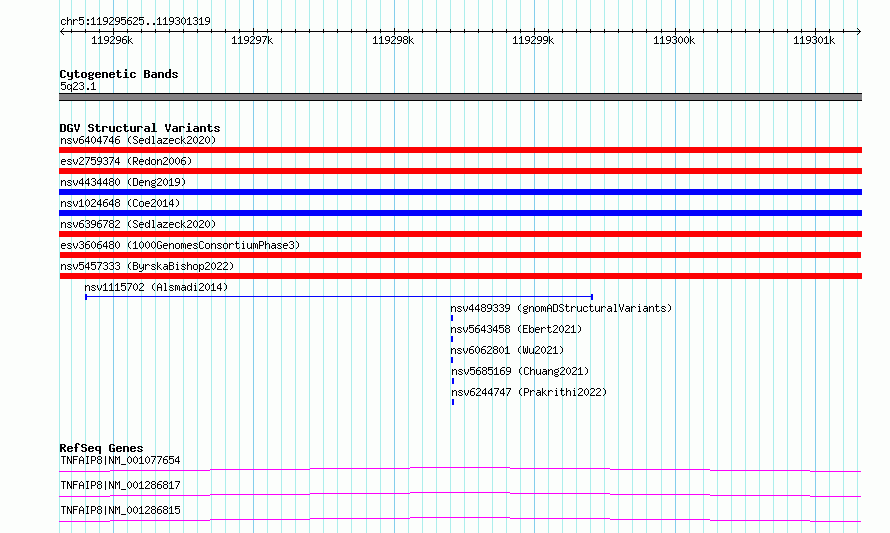Select the blue bar under nsv4434480
890x533 pixels.
point(460,192)
